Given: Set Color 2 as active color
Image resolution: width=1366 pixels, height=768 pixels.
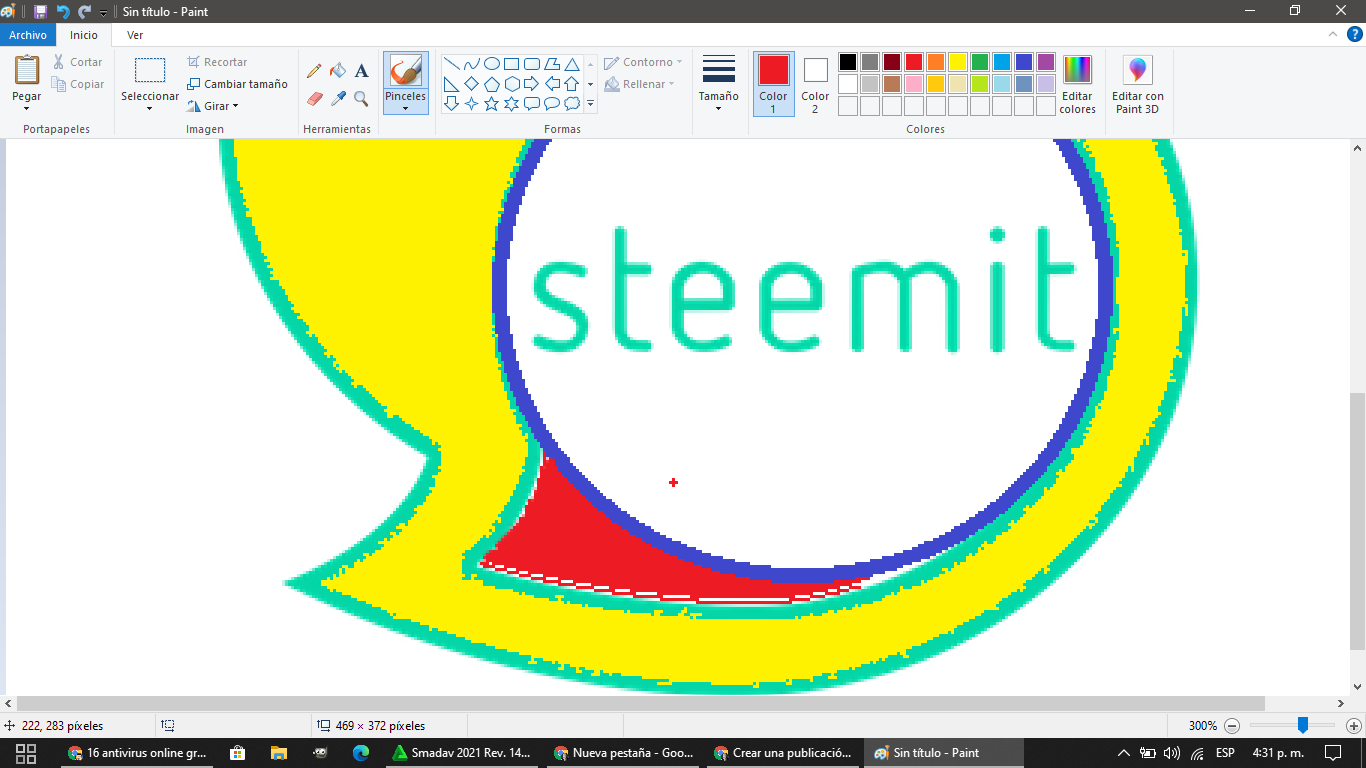Looking at the screenshot, I should [x=815, y=84].
